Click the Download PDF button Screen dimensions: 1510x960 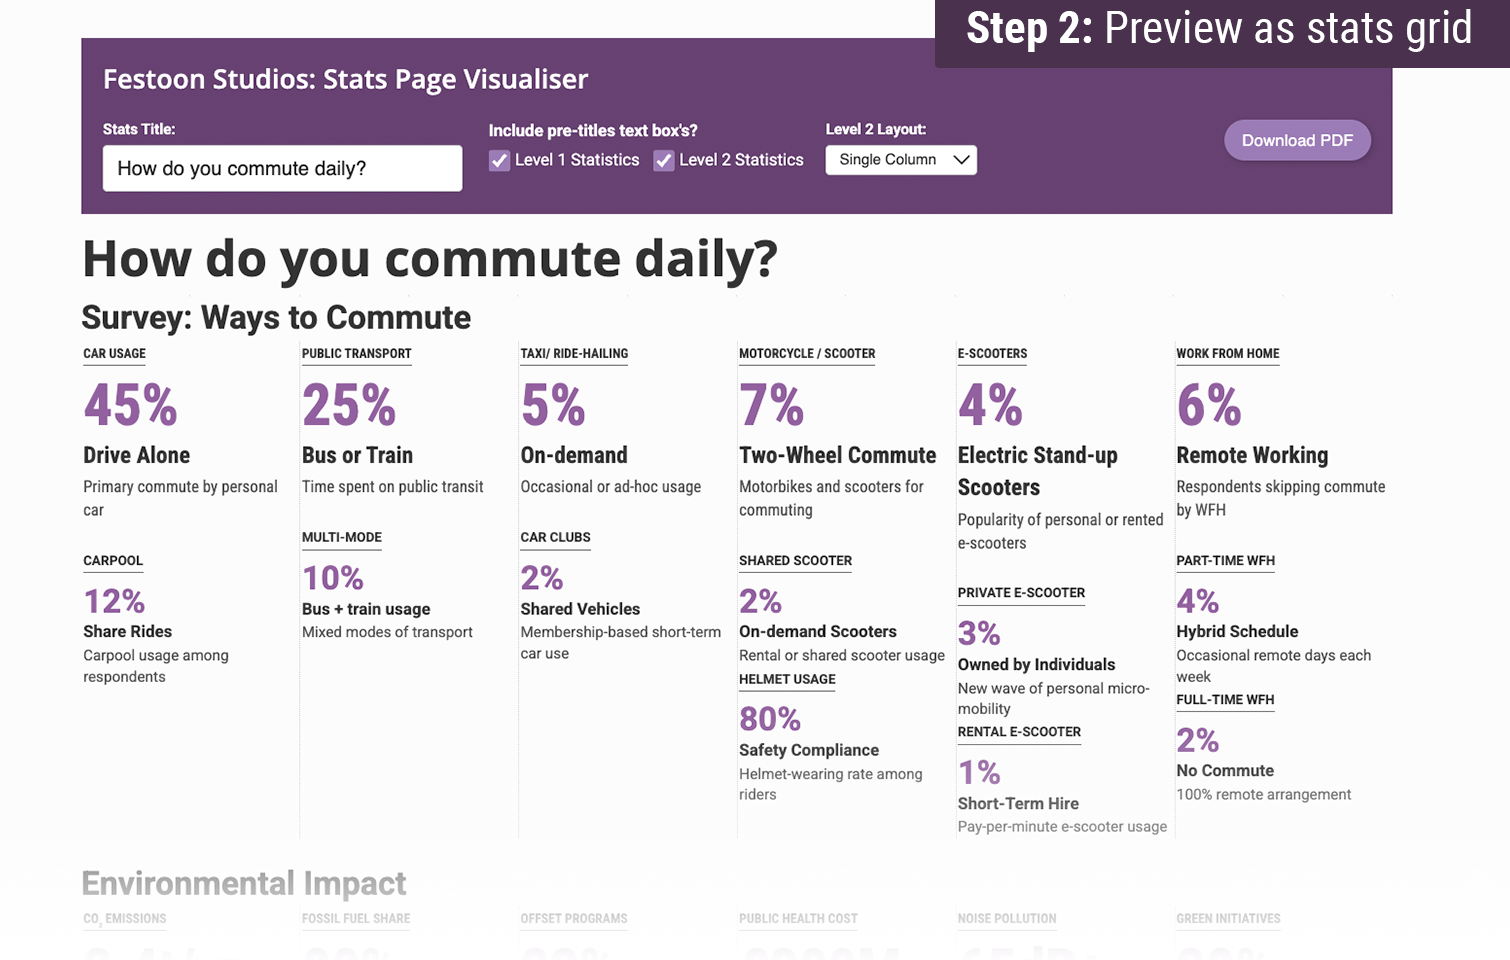(x=1297, y=140)
